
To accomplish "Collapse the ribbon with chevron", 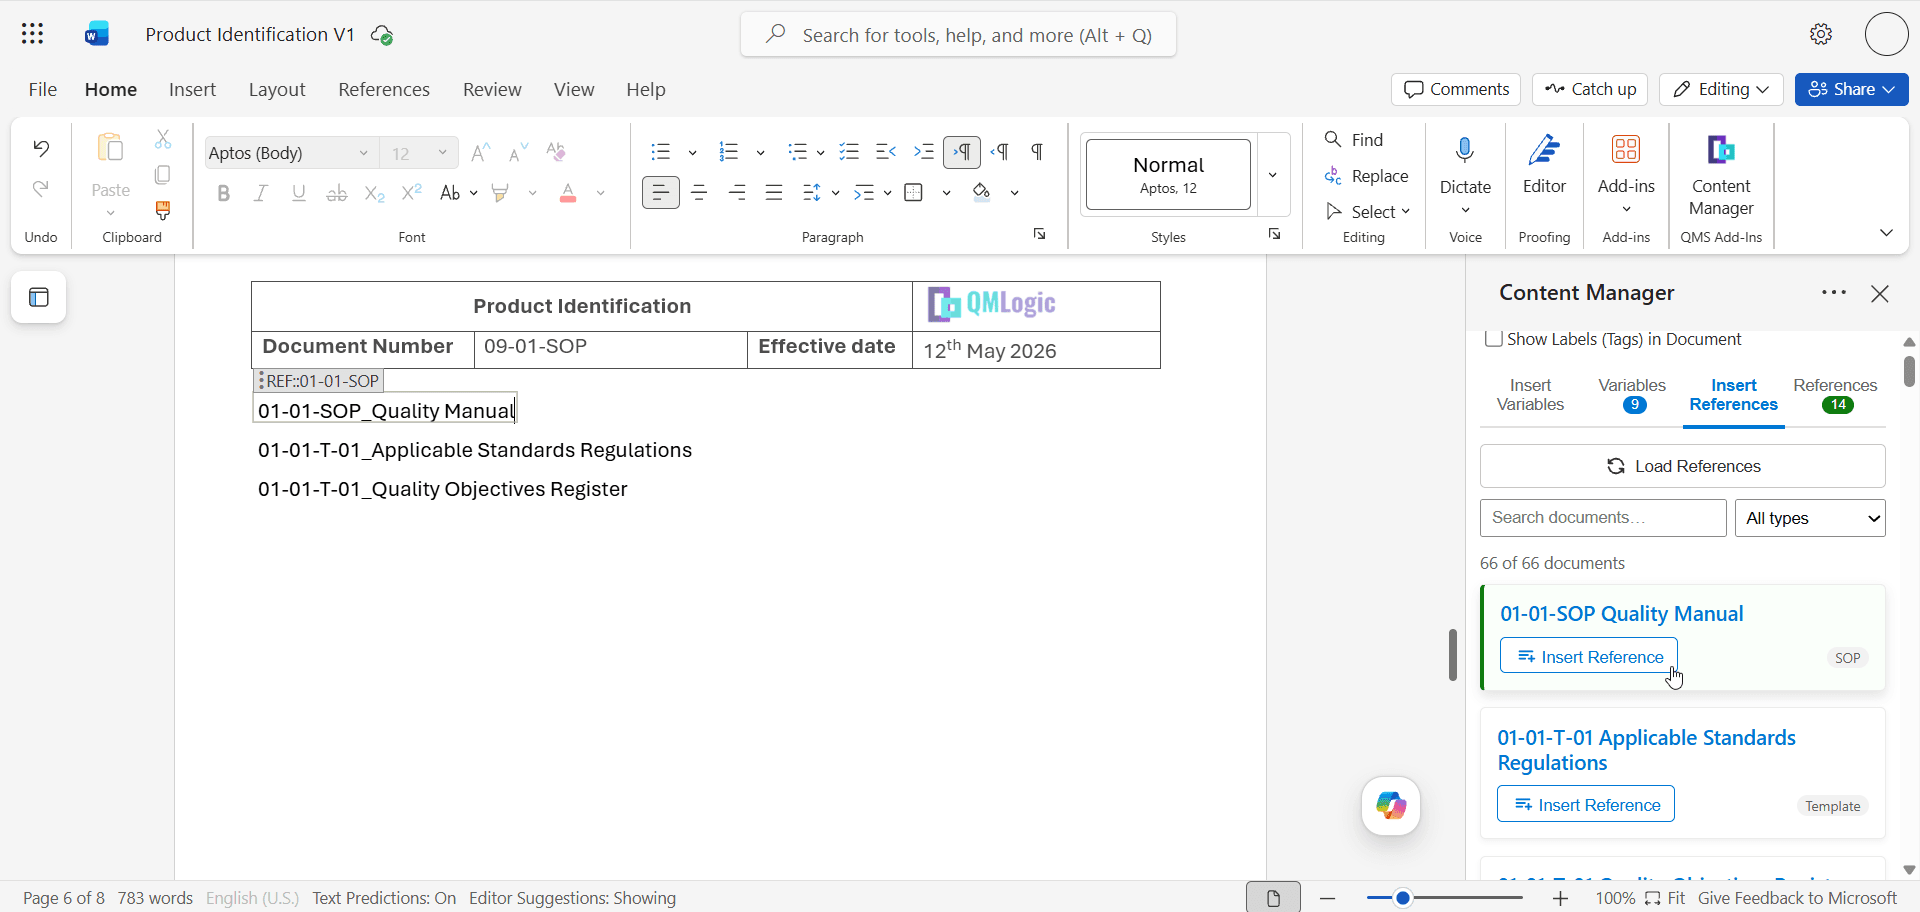I will click(x=1886, y=233).
